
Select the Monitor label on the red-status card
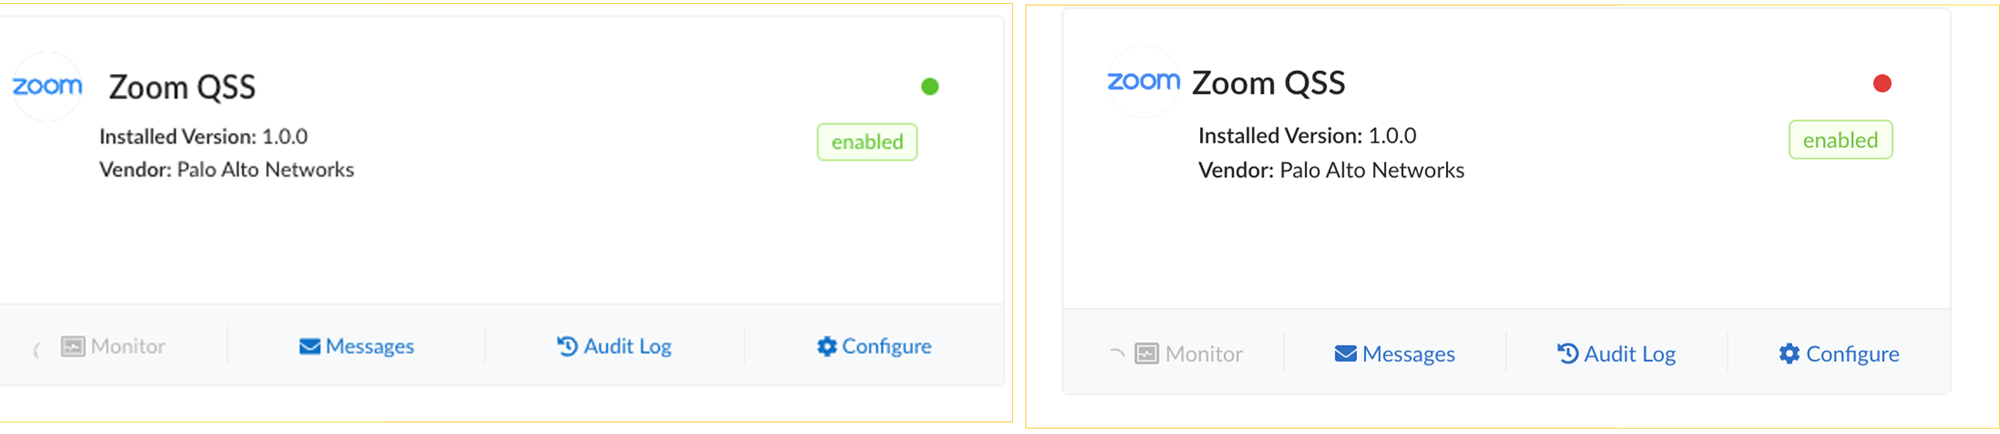[1204, 354]
